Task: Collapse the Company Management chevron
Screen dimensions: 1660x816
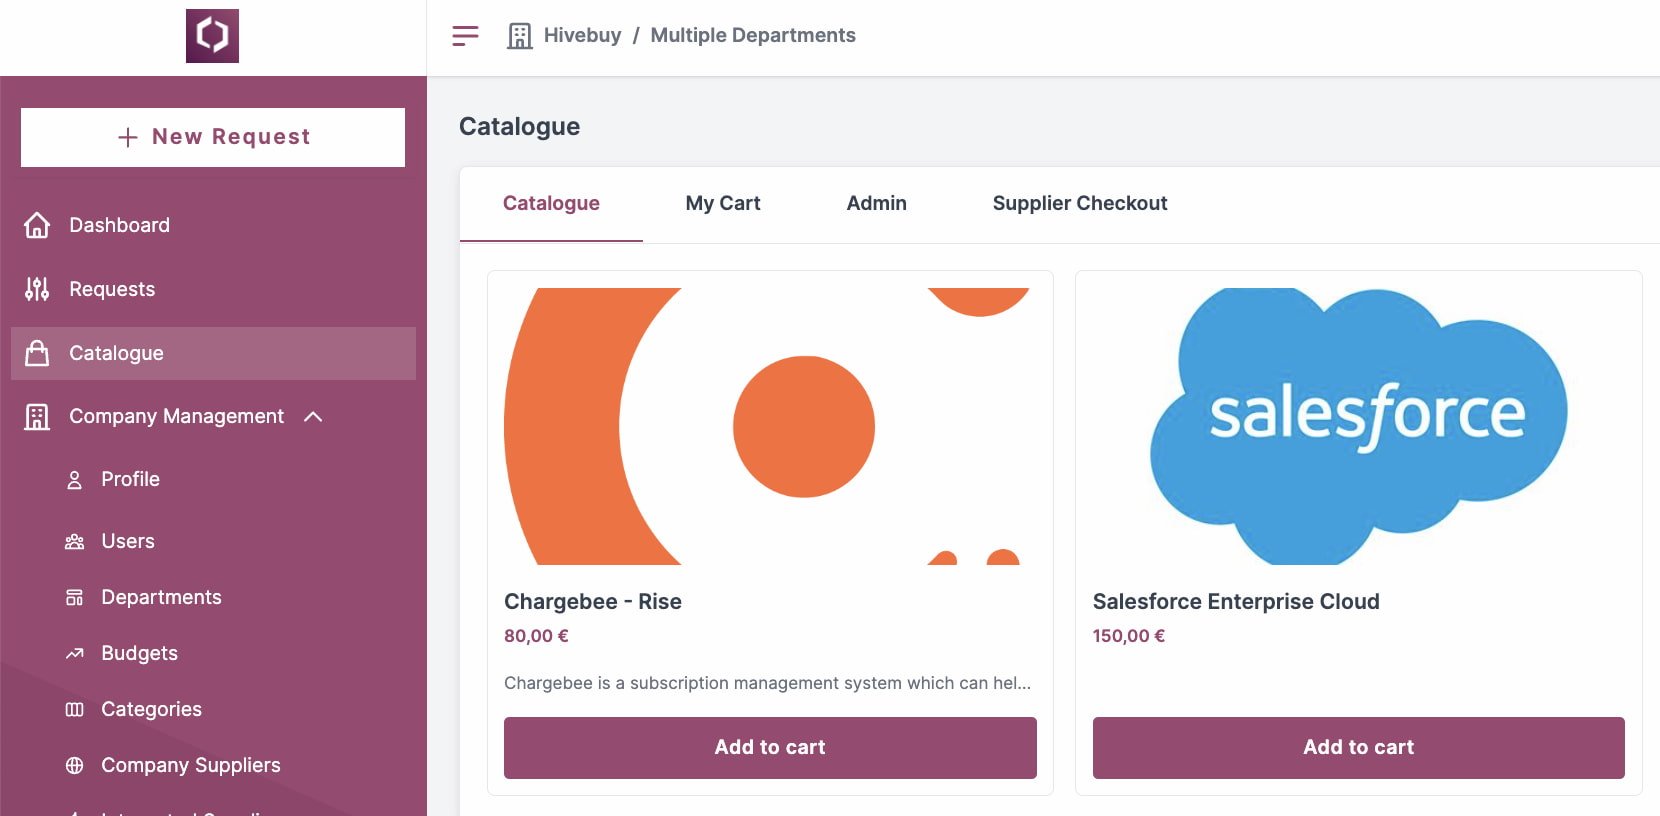Action: click(x=313, y=417)
